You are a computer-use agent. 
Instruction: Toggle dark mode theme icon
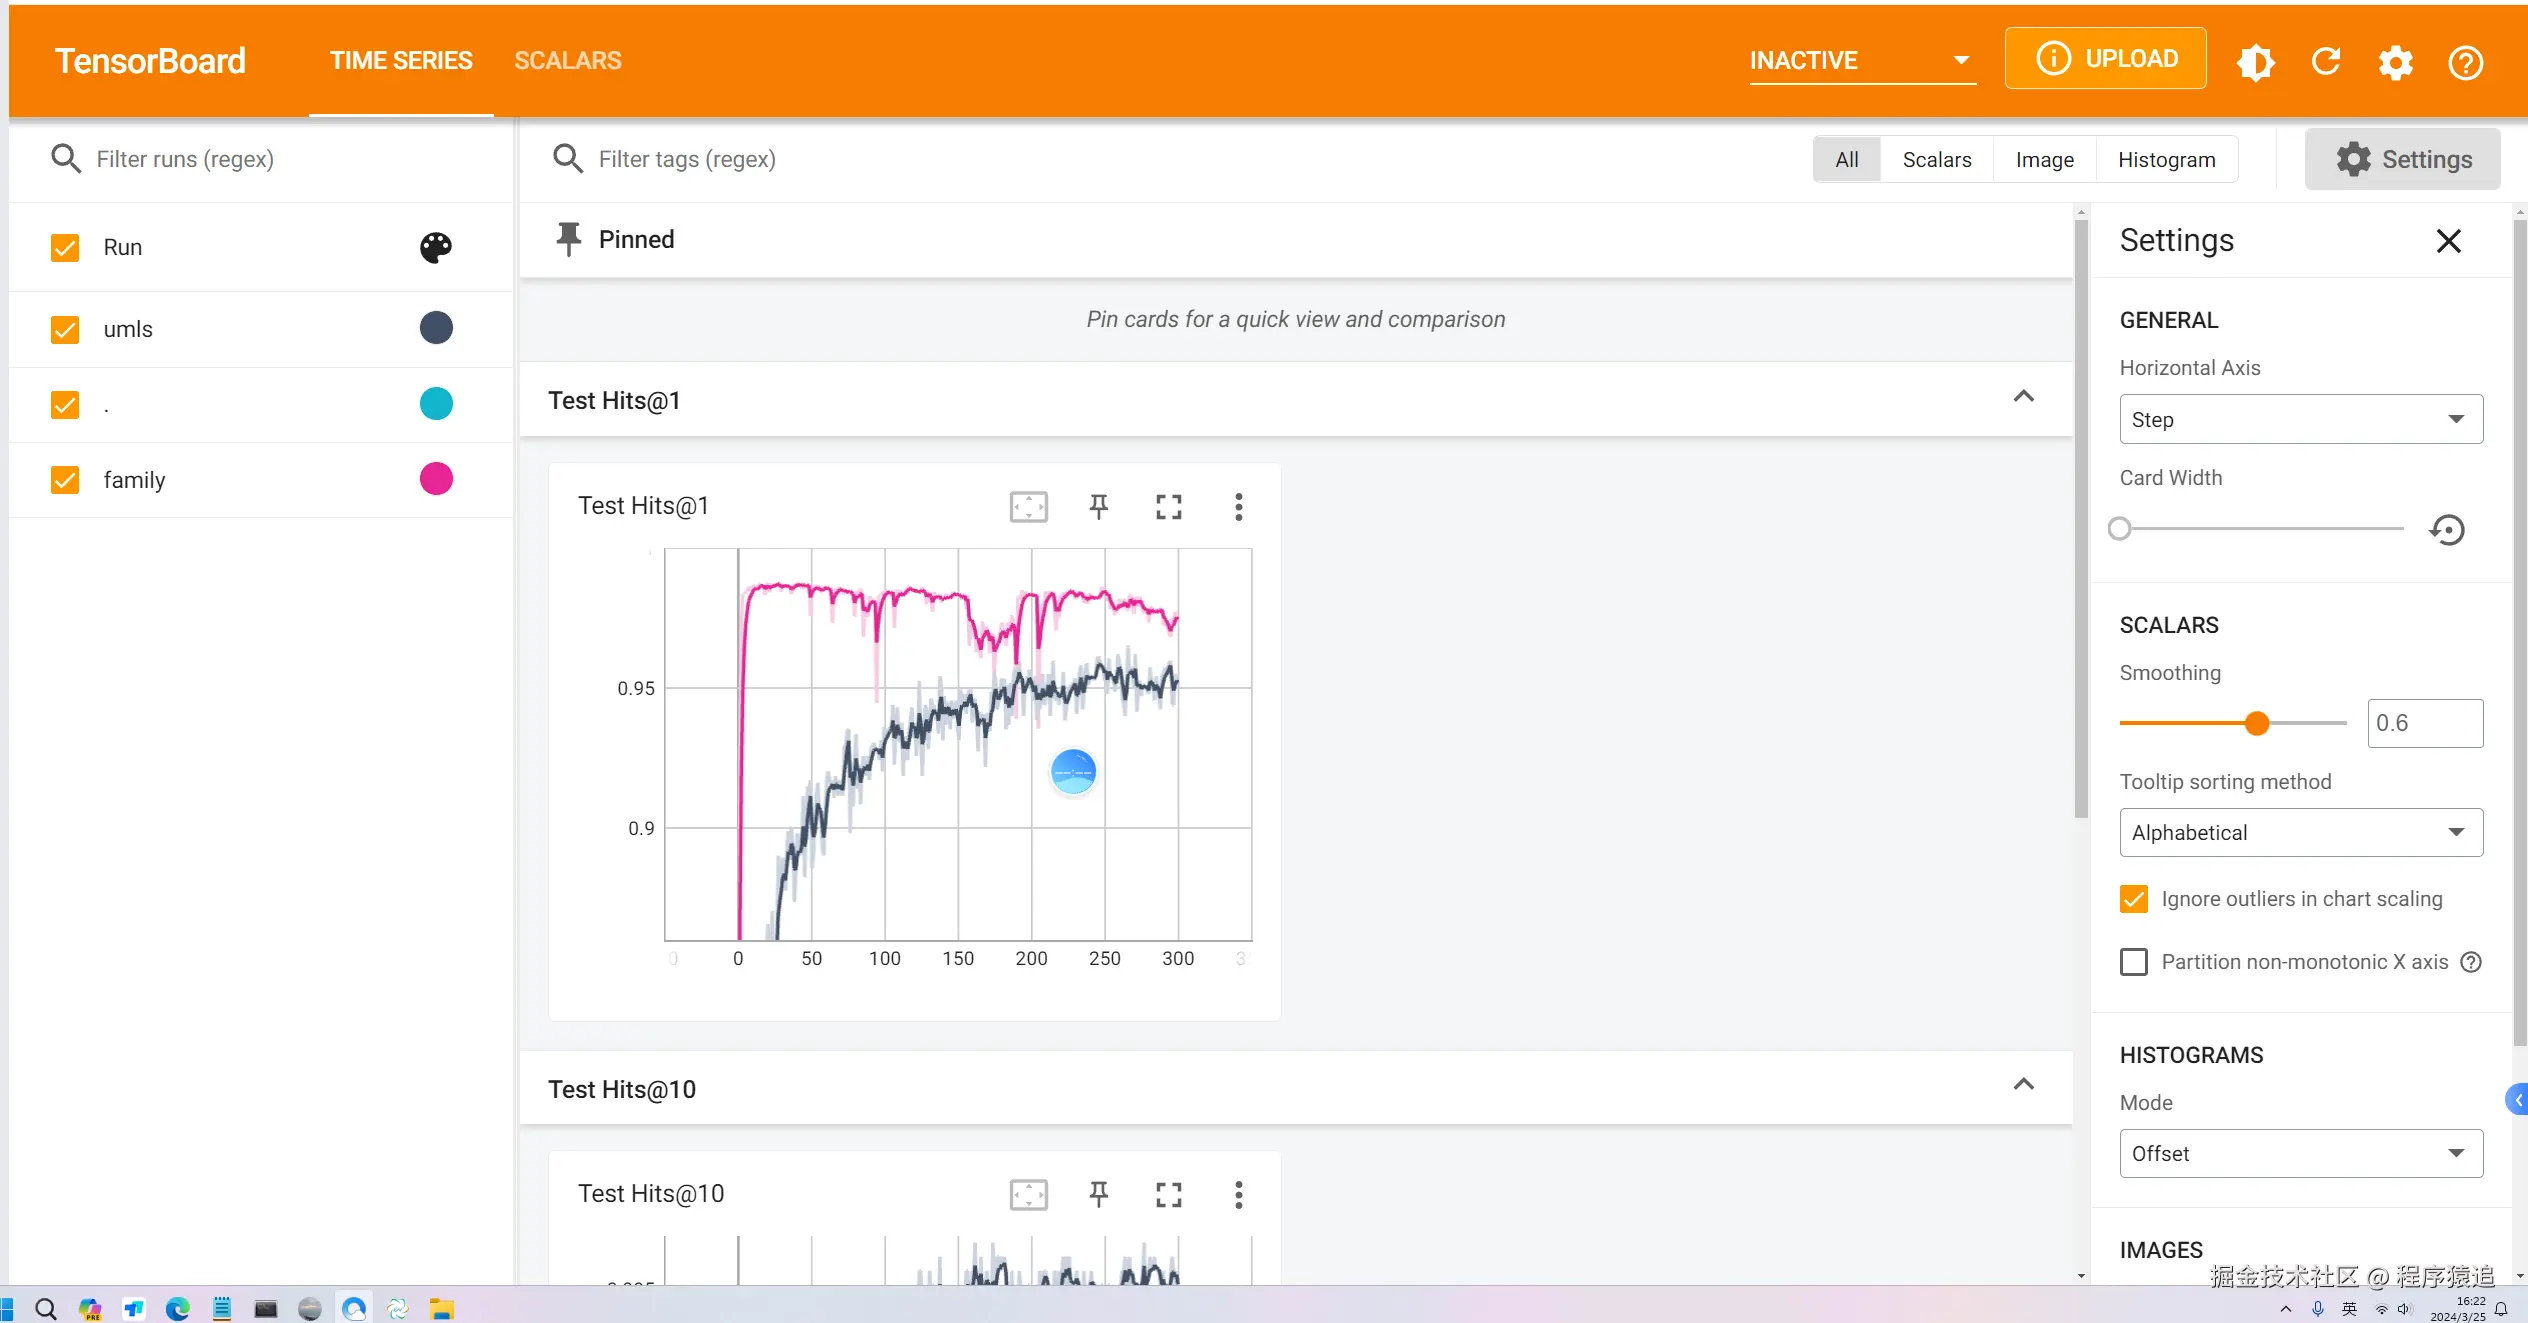tap(2256, 62)
